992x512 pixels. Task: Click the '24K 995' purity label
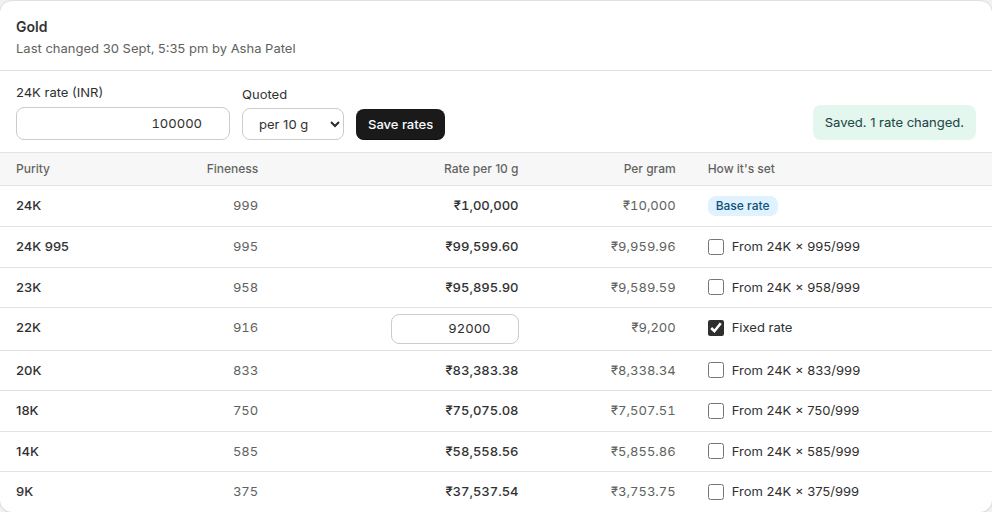point(42,247)
